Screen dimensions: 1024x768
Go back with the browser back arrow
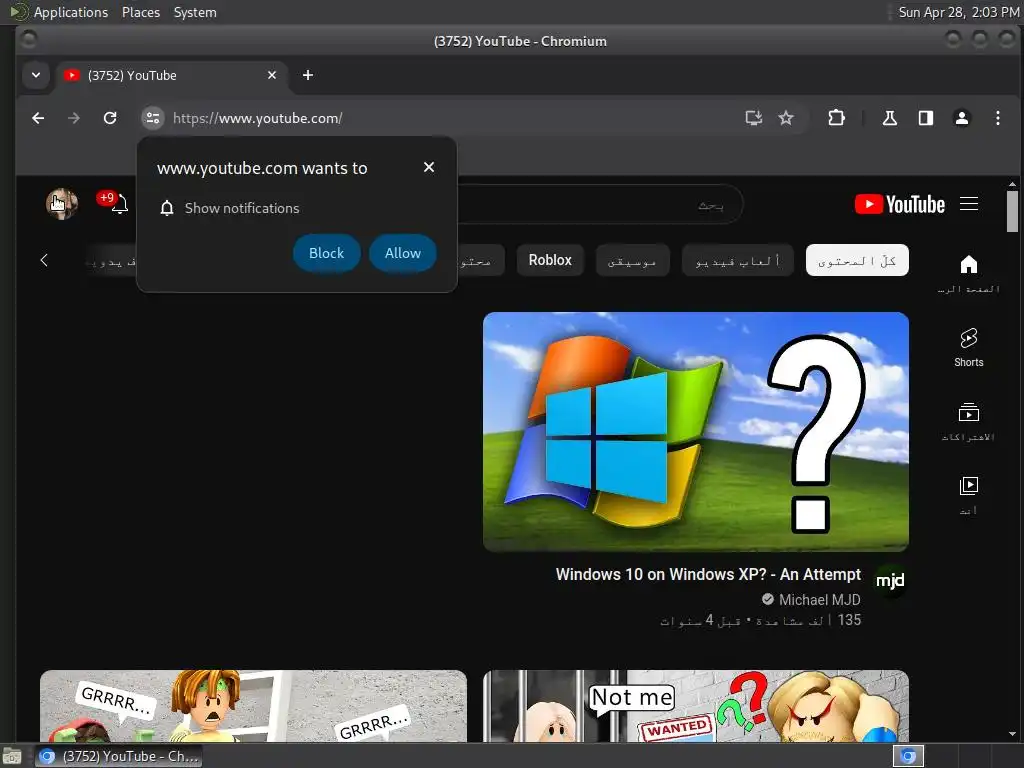[x=38, y=118]
